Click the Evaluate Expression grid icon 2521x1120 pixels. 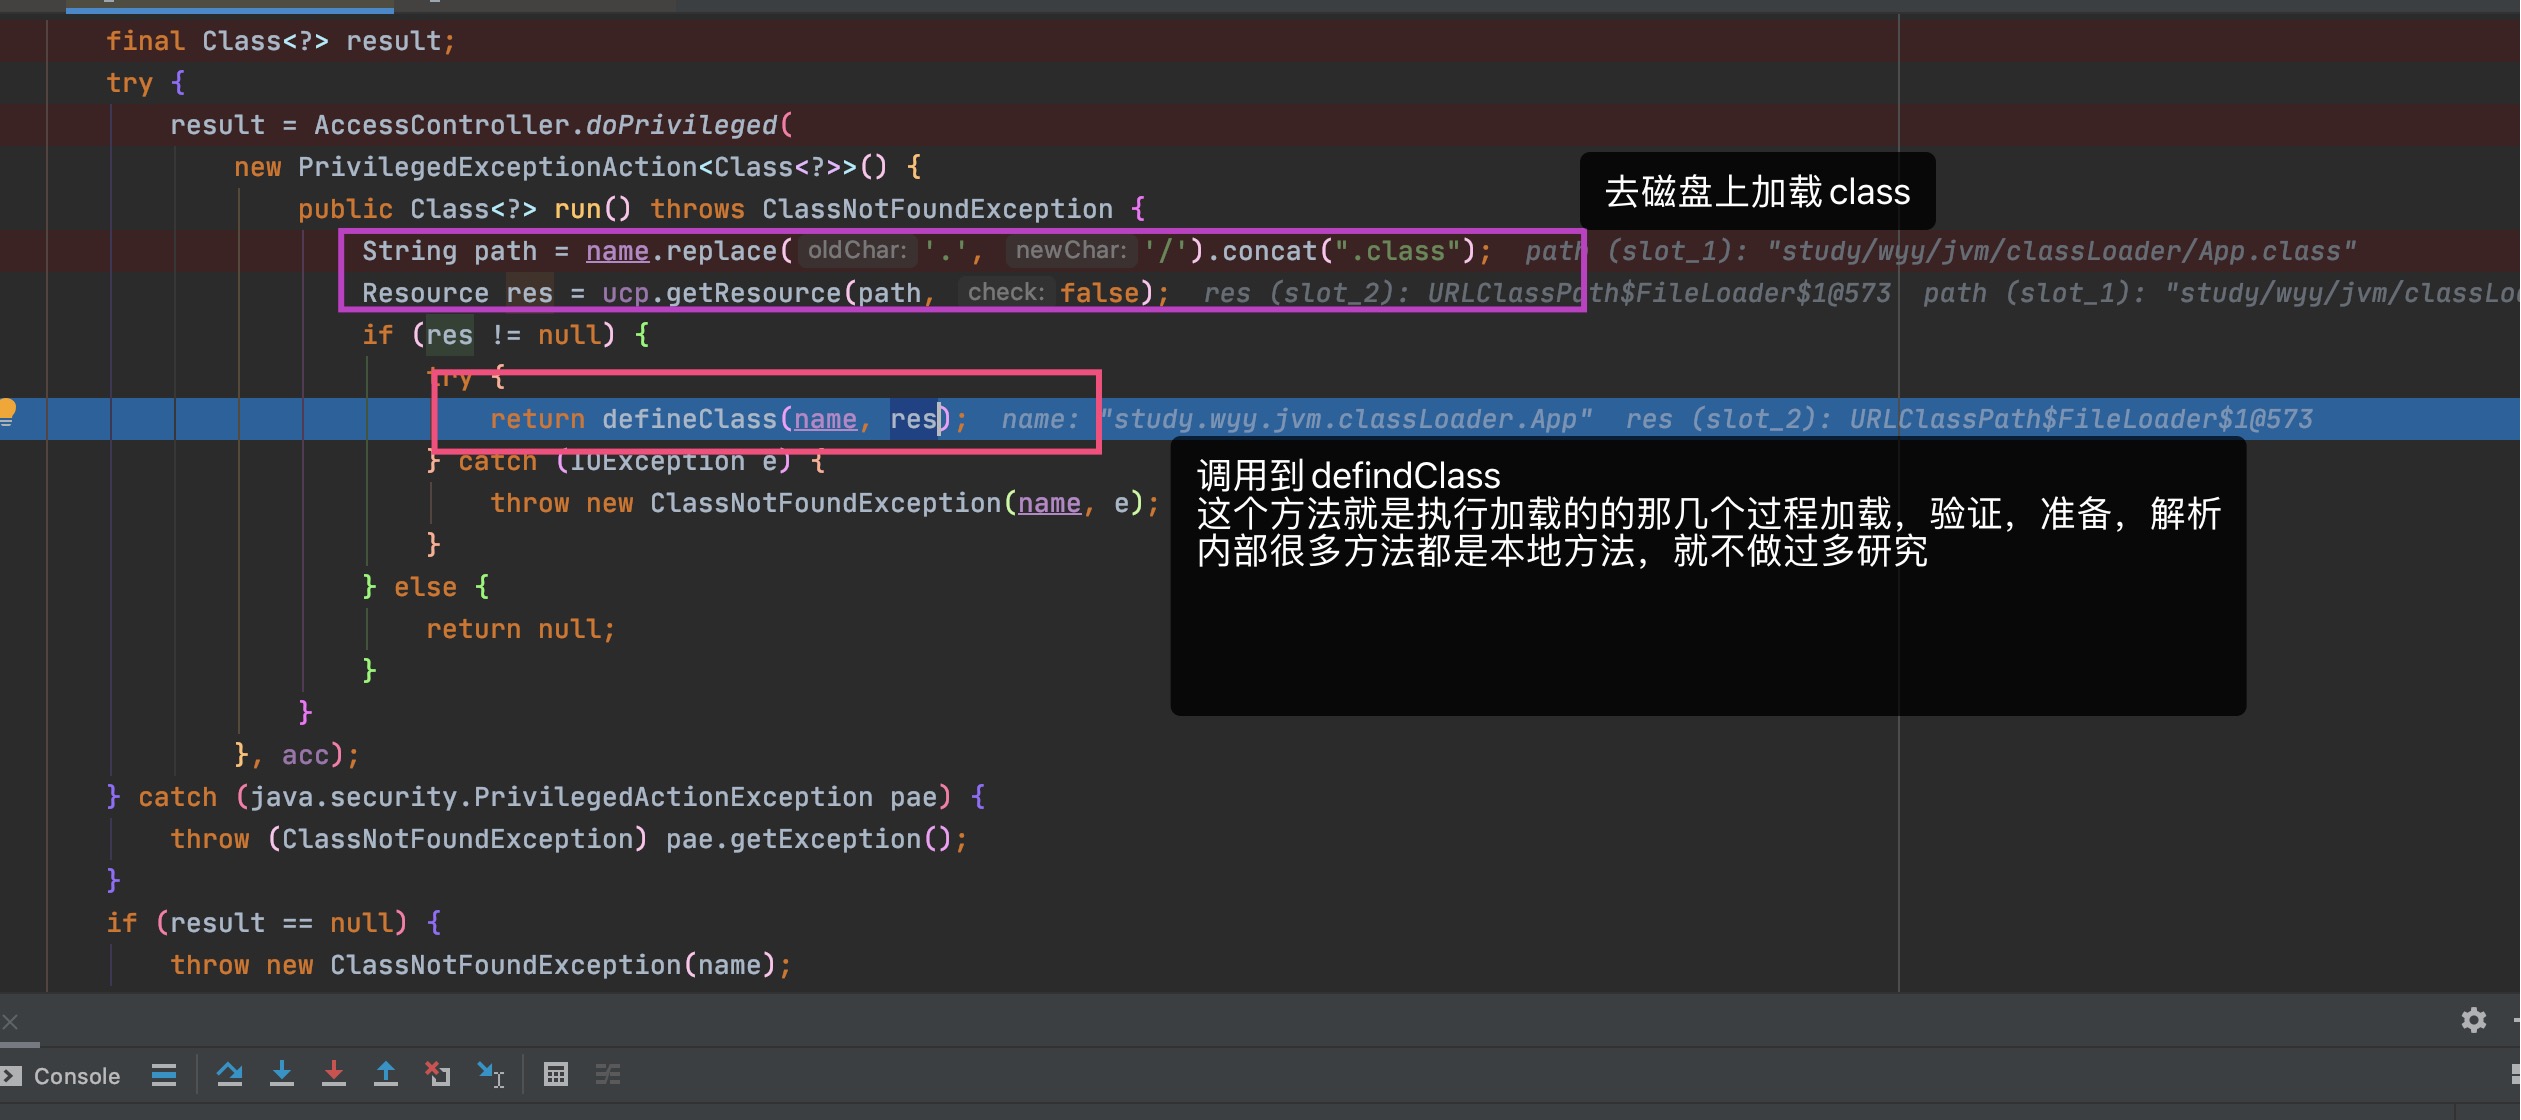(x=556, y=1073)
